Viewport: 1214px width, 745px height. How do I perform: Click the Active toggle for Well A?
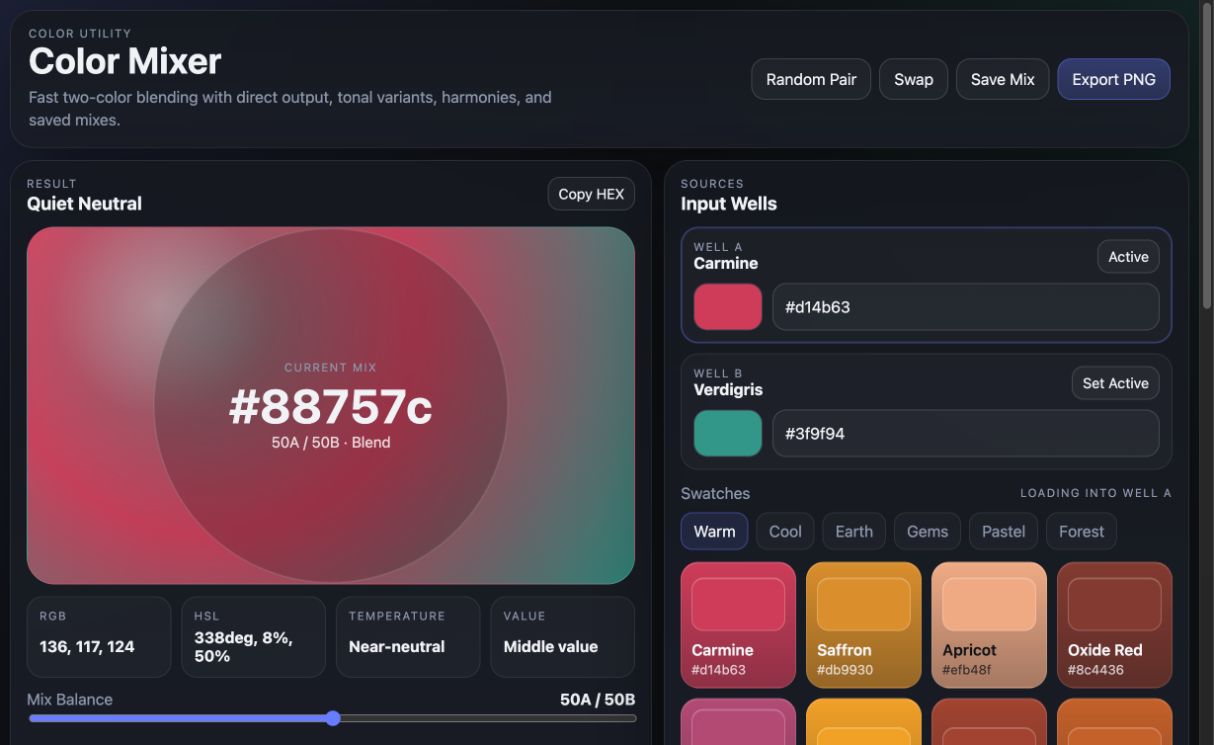click(x=1128, y=257)
